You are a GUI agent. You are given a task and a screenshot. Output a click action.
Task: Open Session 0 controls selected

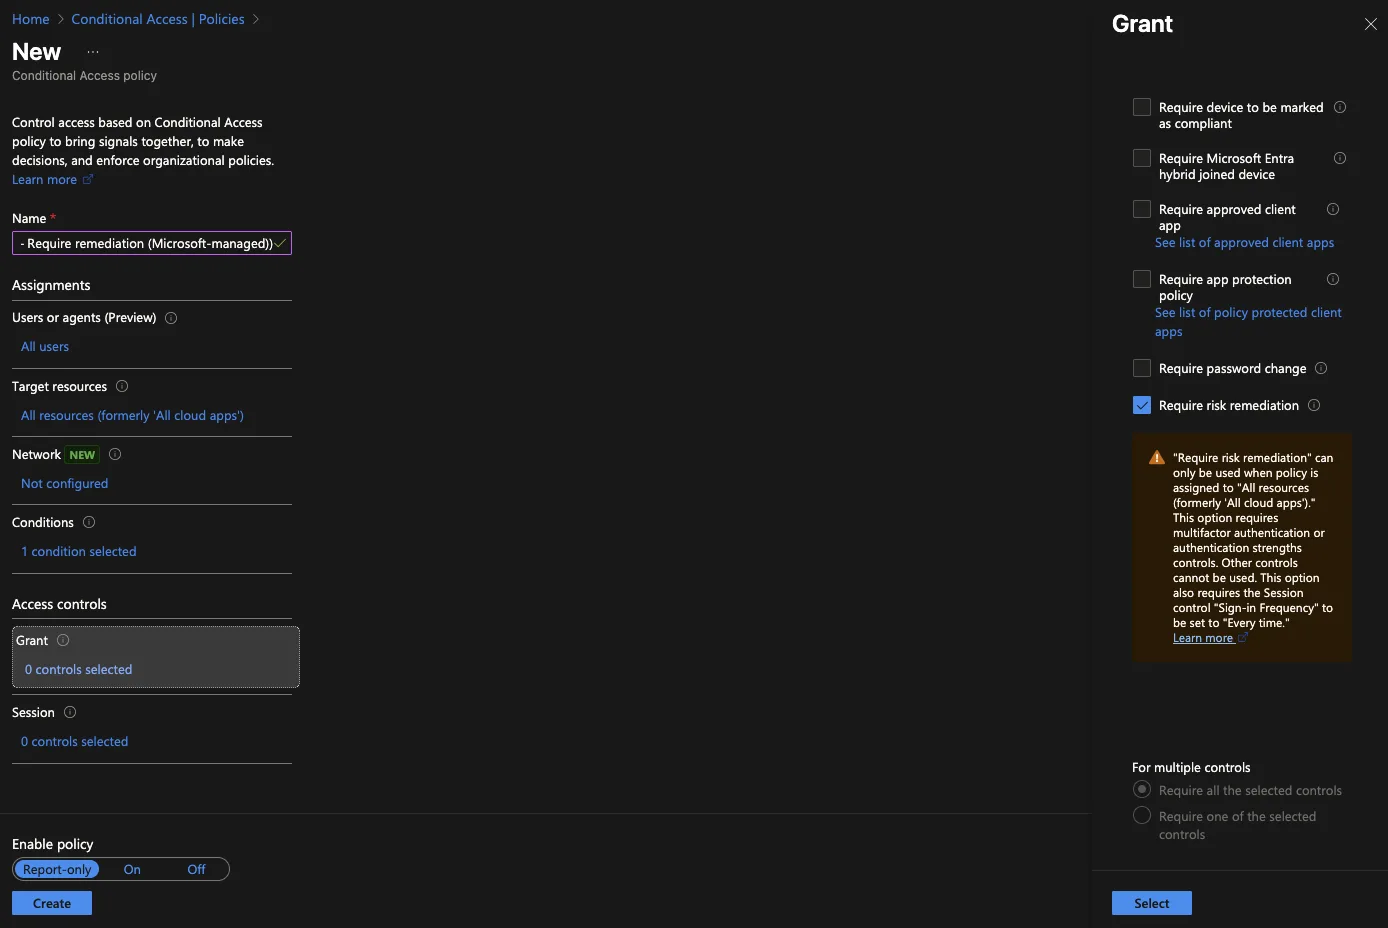click(75, 741)
